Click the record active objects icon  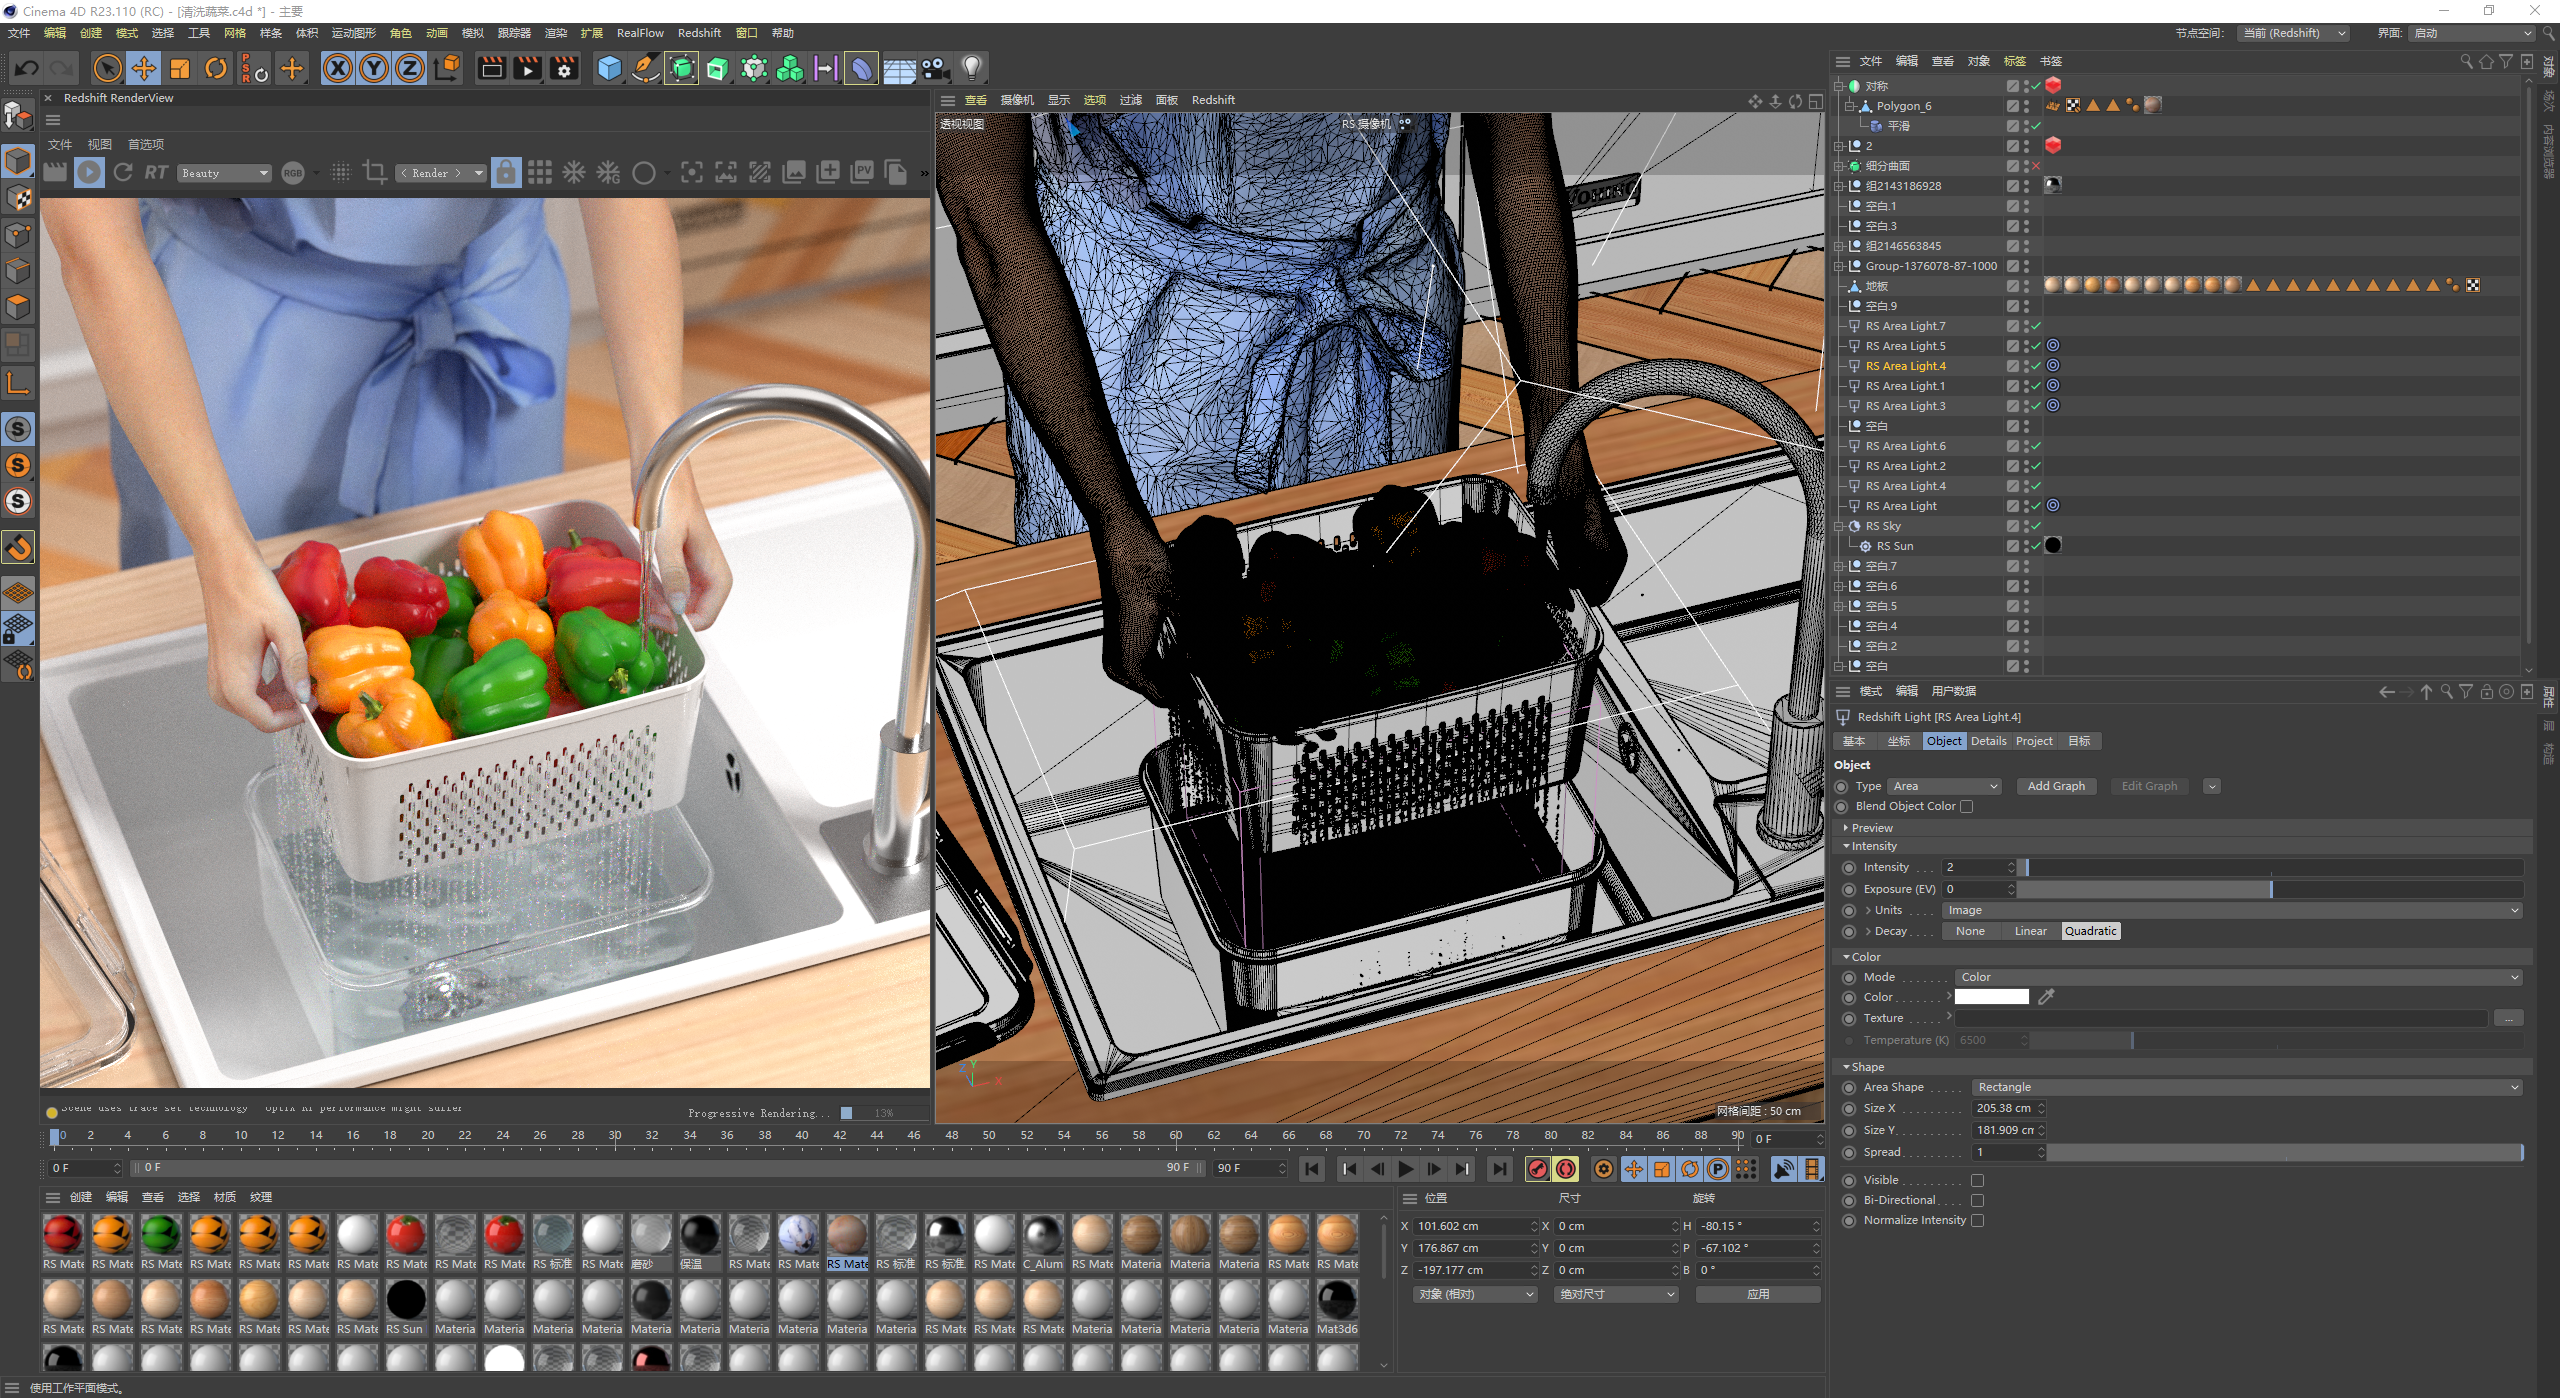click(x=1538, y=1168)
